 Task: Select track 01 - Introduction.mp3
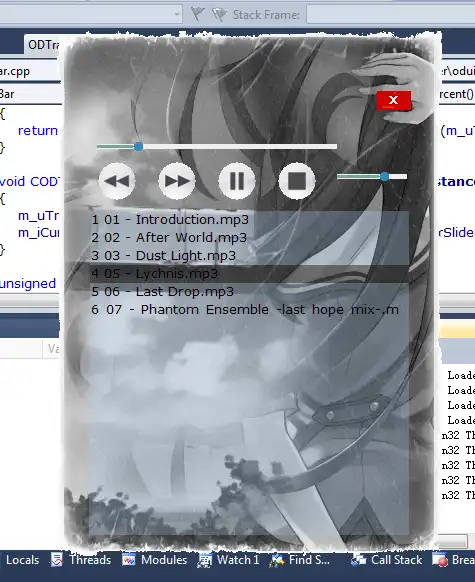[x=249, y=219]
